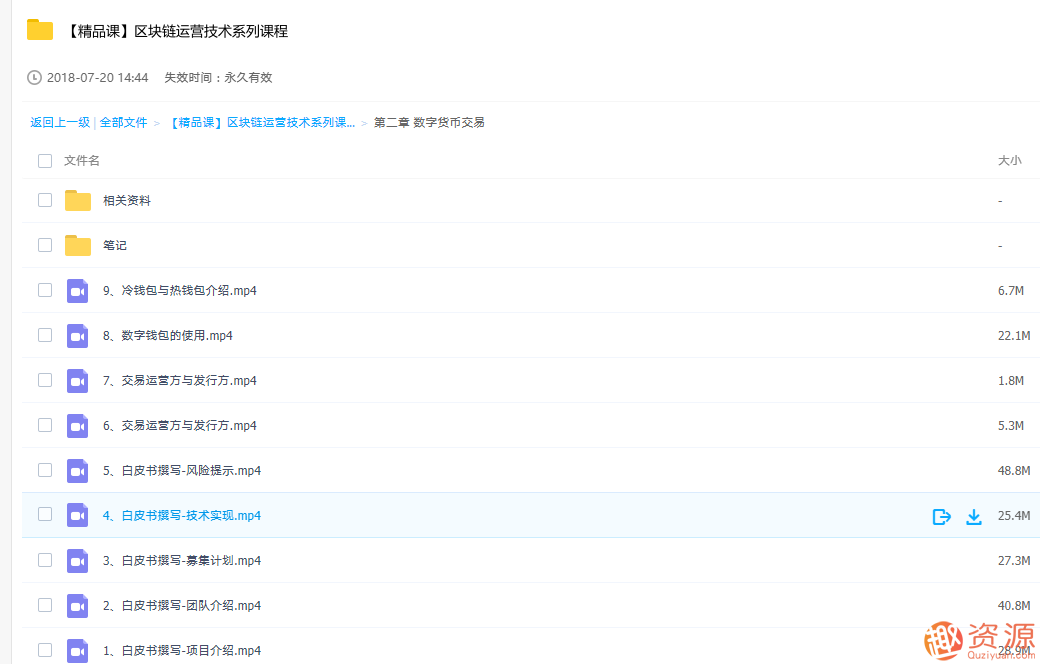
Task: Click the title 【精品课】区块链运营技术系列课程
Action: point(177,31)
